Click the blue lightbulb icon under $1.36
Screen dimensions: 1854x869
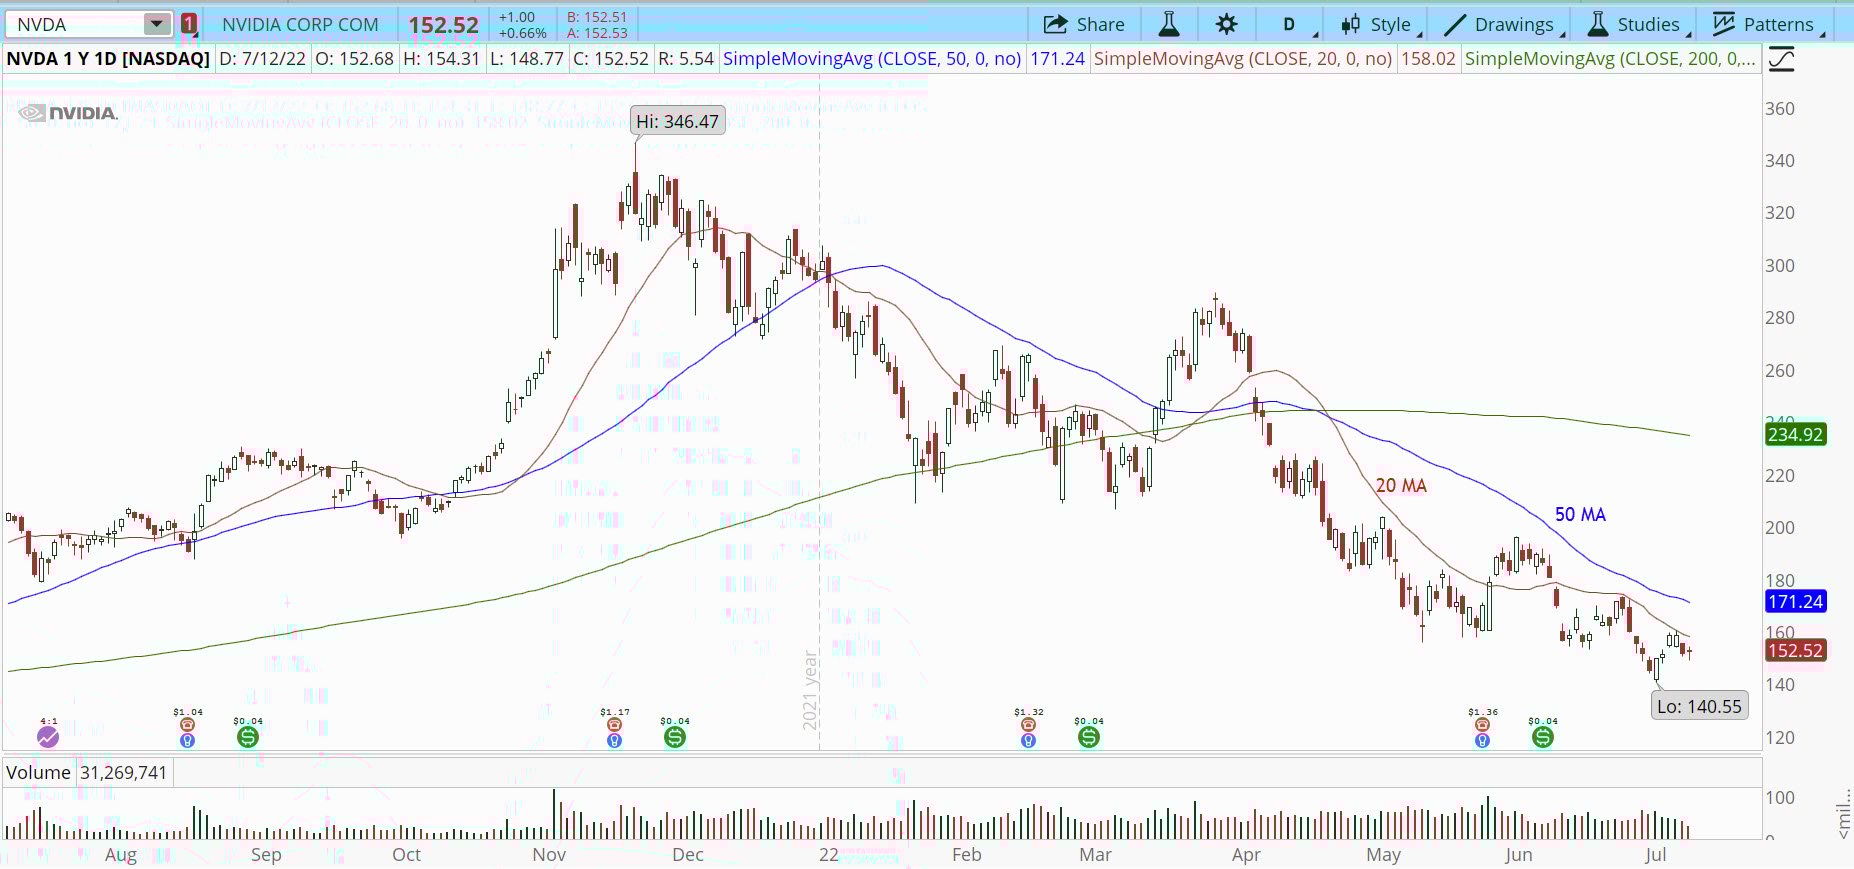coord(1482,741)
